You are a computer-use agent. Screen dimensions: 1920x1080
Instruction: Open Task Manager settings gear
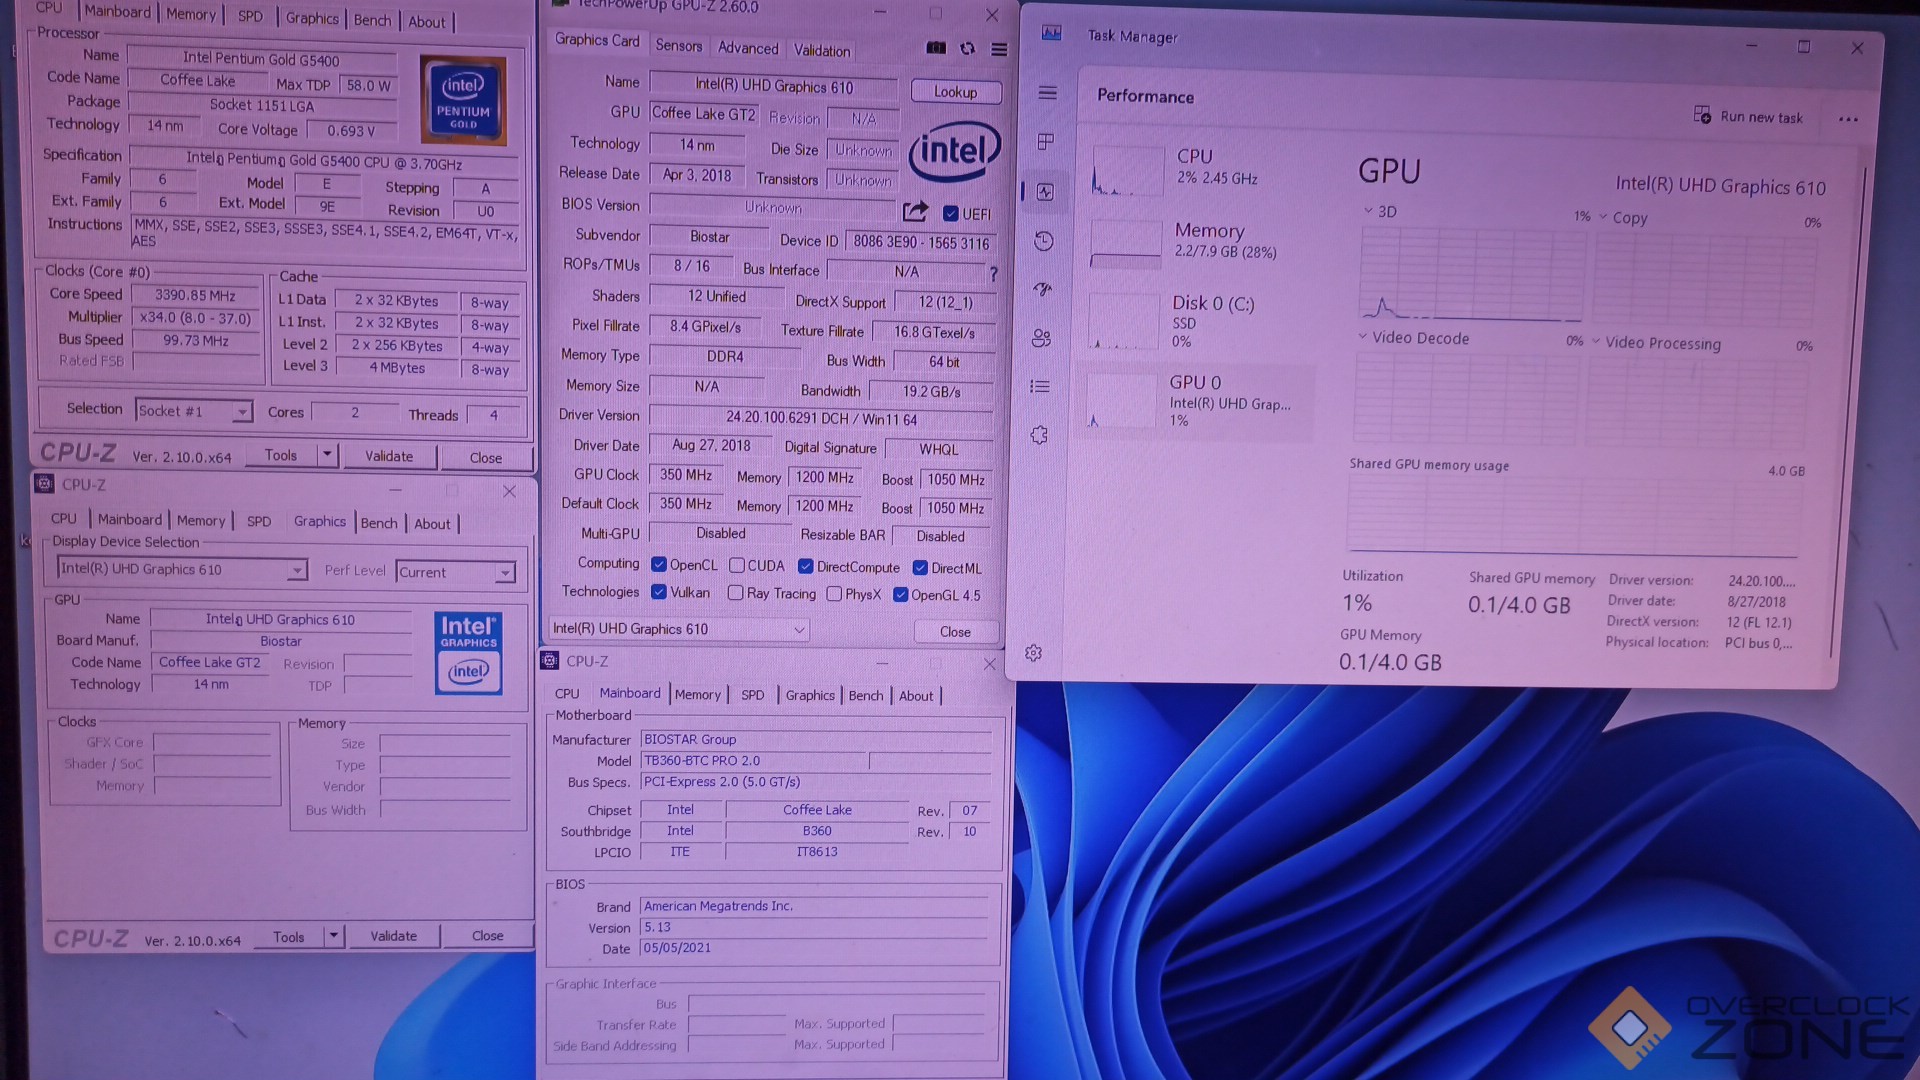coord(1033,653)
